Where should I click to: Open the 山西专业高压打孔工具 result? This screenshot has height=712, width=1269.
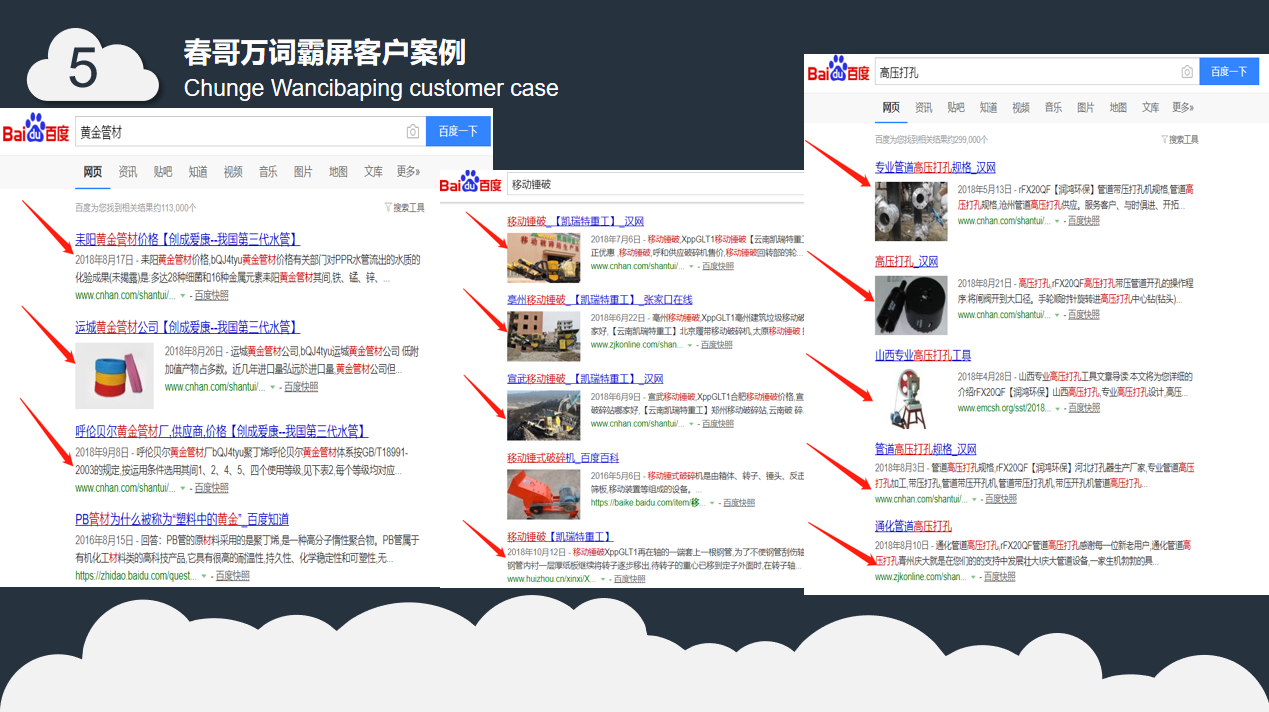923,355
